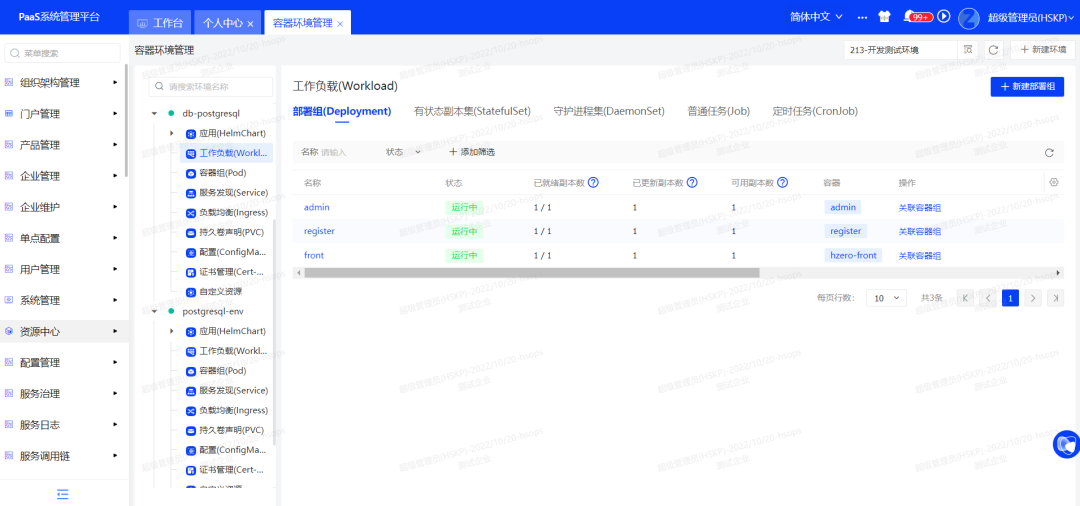1080x506 pixels.
Task: Go to the next page in pagination
Action: (x=1033, y=298)
